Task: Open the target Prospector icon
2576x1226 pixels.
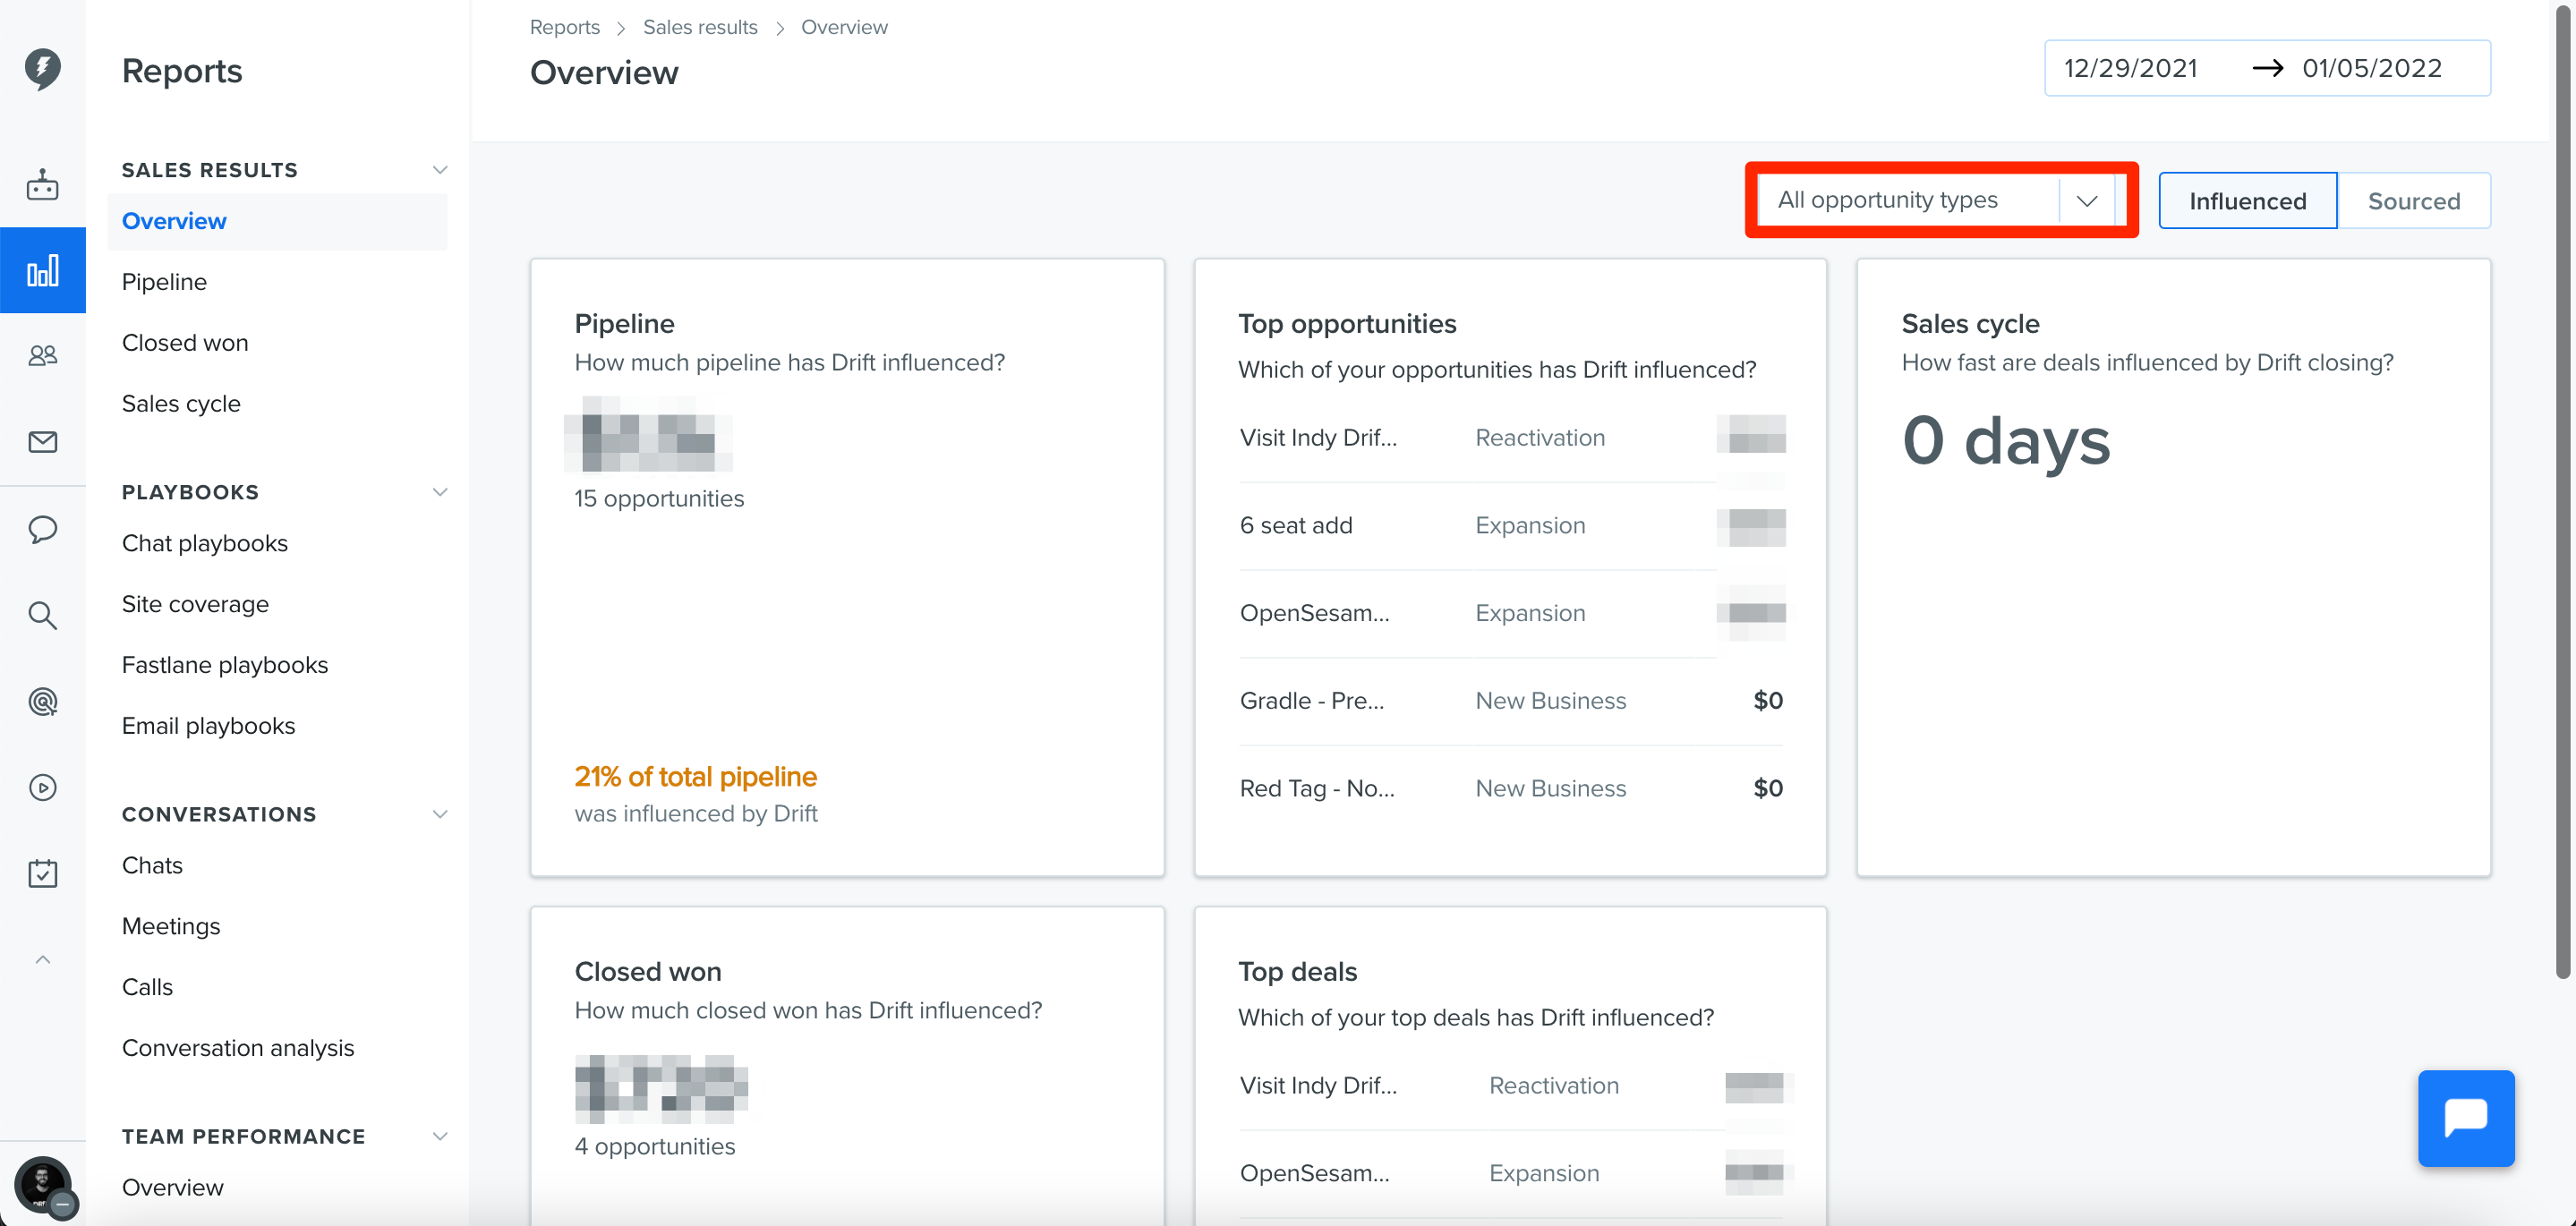Action: [42, 701]
